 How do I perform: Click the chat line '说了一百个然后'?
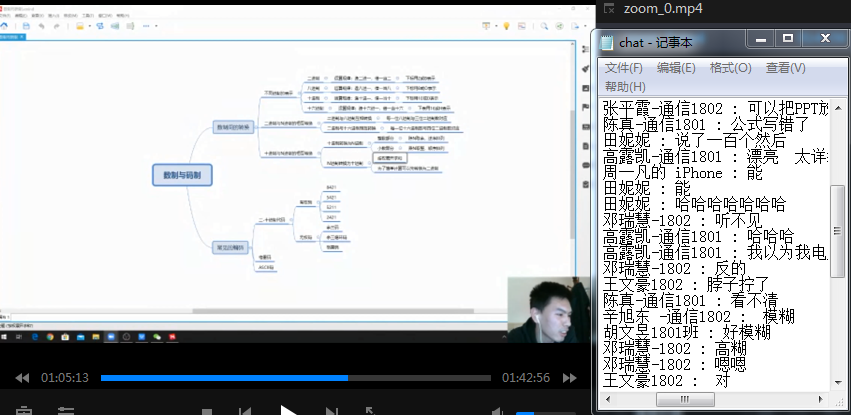(x=730, y=141)
